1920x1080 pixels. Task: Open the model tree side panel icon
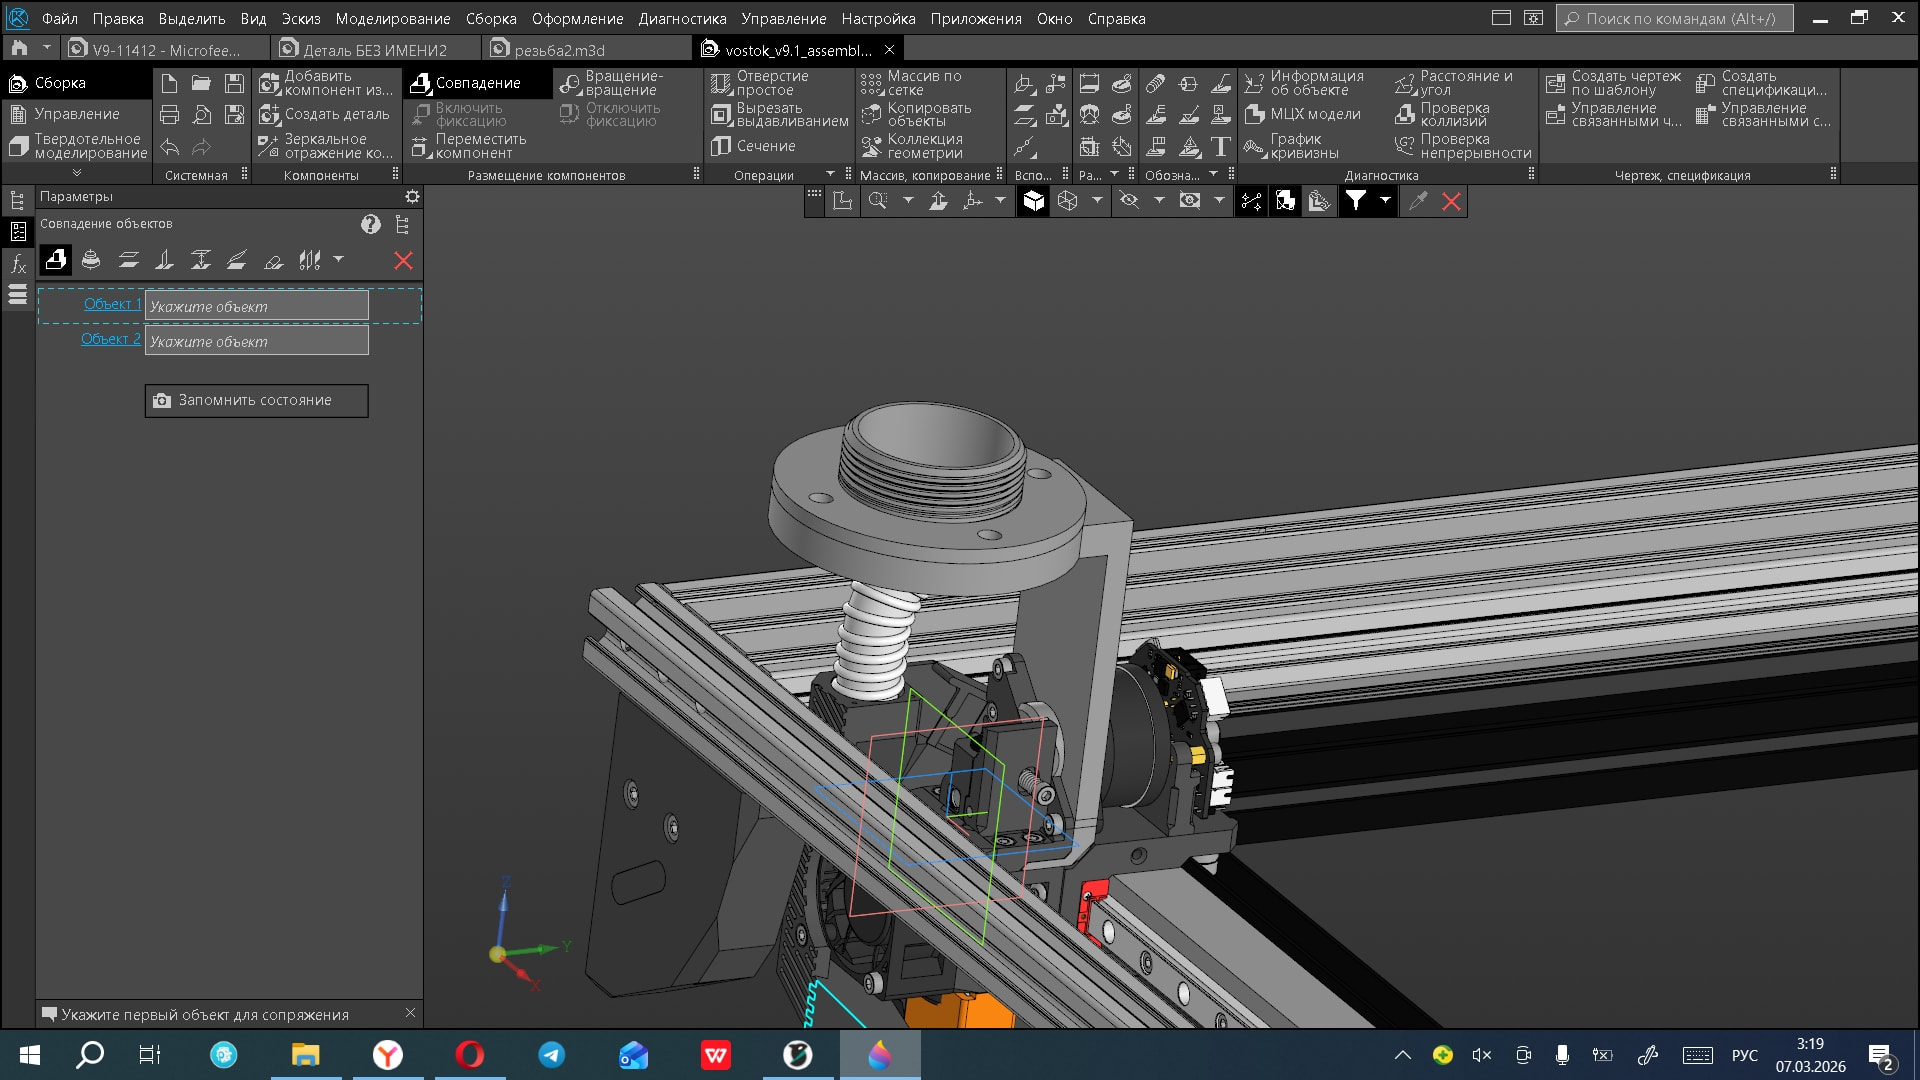pyautogui.click(x=18, y=201)
